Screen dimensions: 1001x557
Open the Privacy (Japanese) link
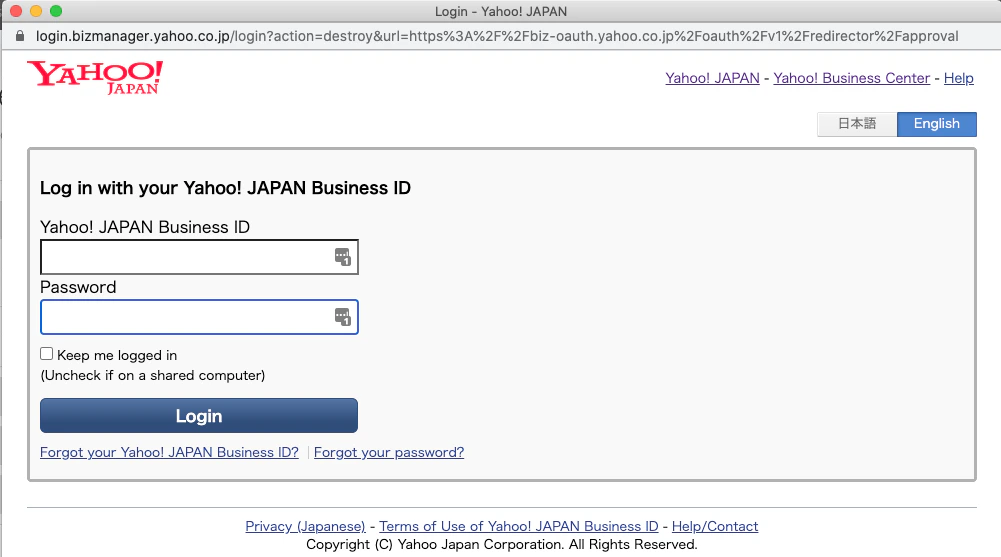[305, 526]
